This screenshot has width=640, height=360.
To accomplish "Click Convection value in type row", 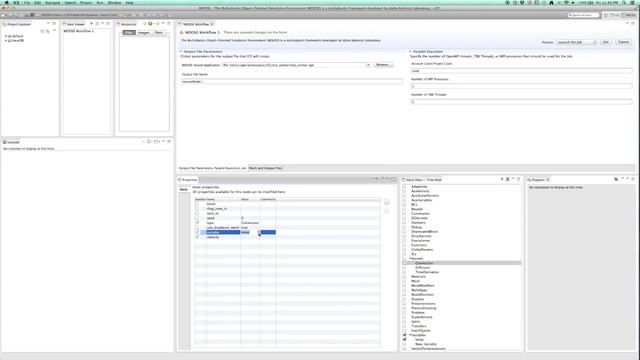I will tap(250, 223).
